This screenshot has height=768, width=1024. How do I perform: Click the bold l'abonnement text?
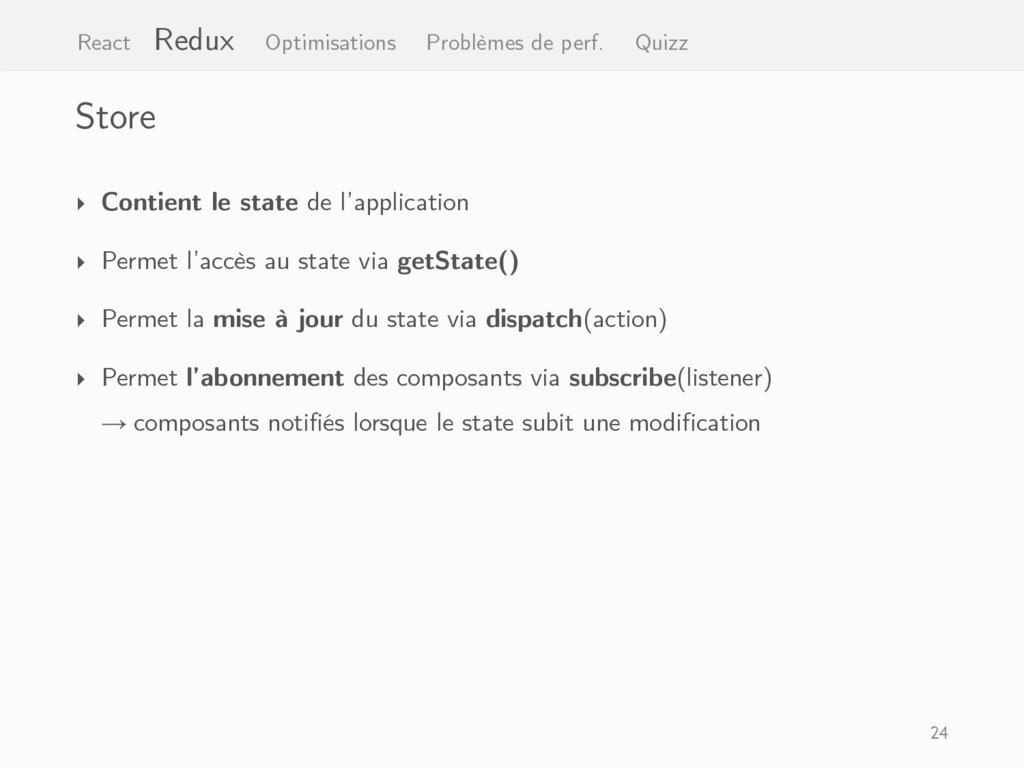point(265,377)
